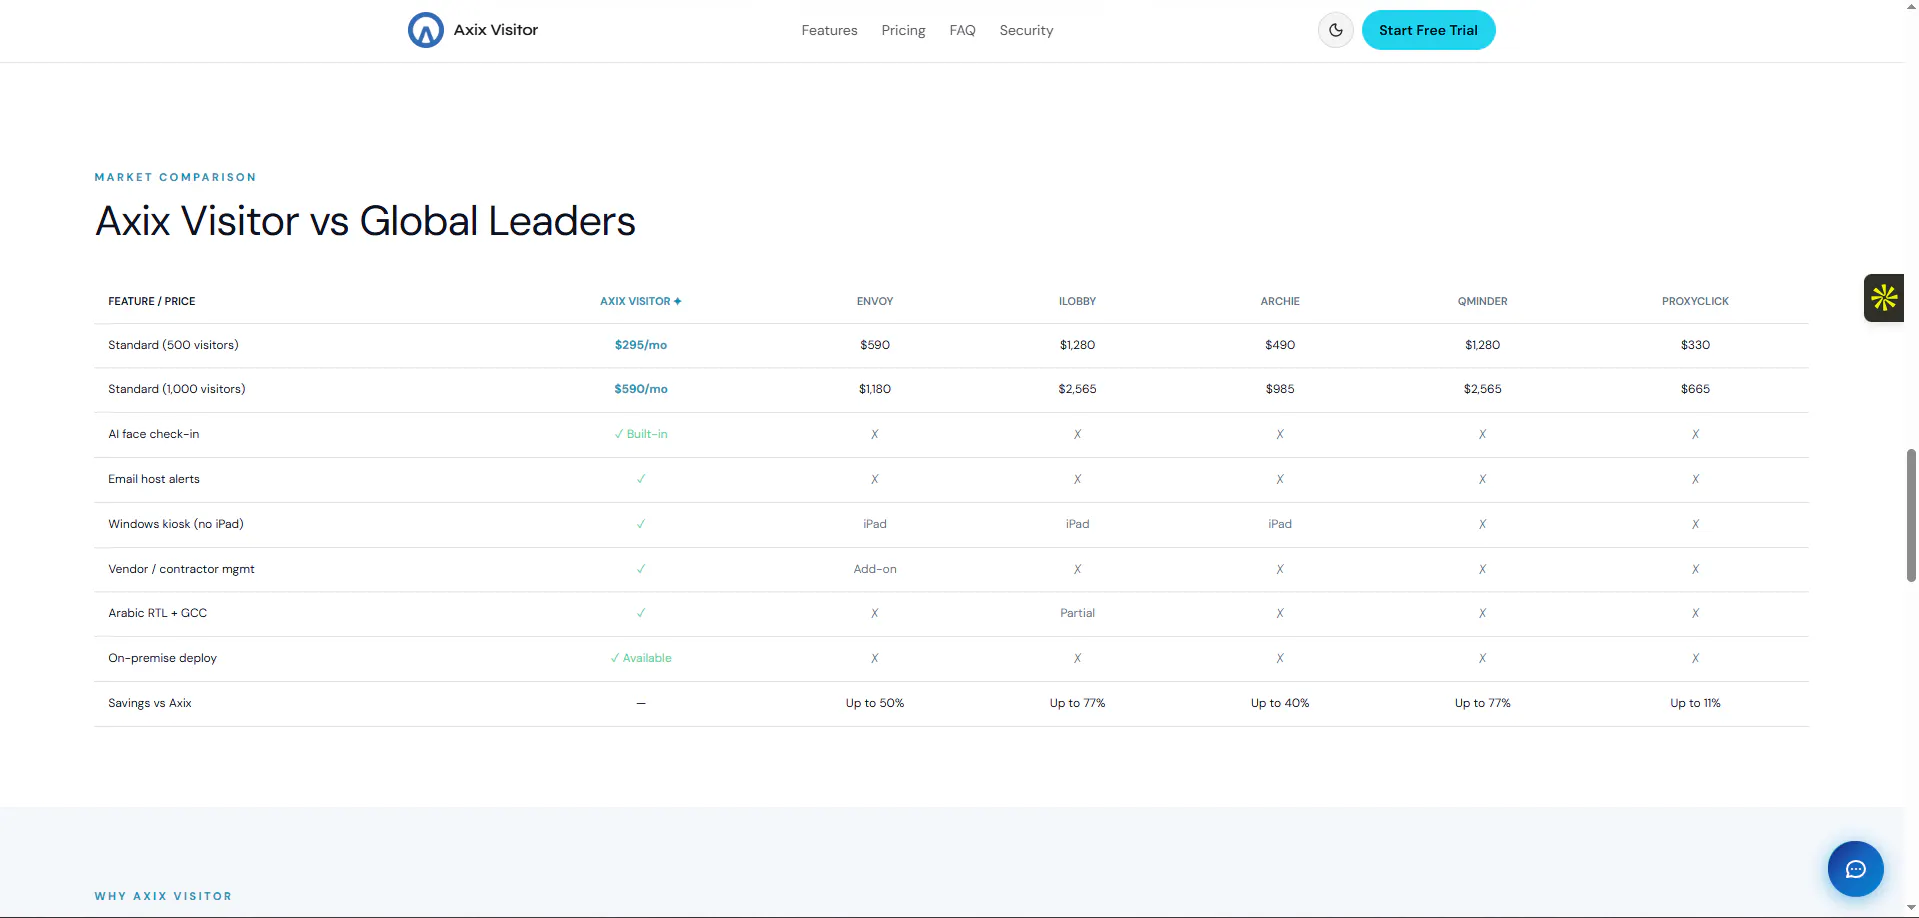Screen dimensions: 1919x918
Task: Click the Arabic RTL + GCC label
Action: click(157, 613)
